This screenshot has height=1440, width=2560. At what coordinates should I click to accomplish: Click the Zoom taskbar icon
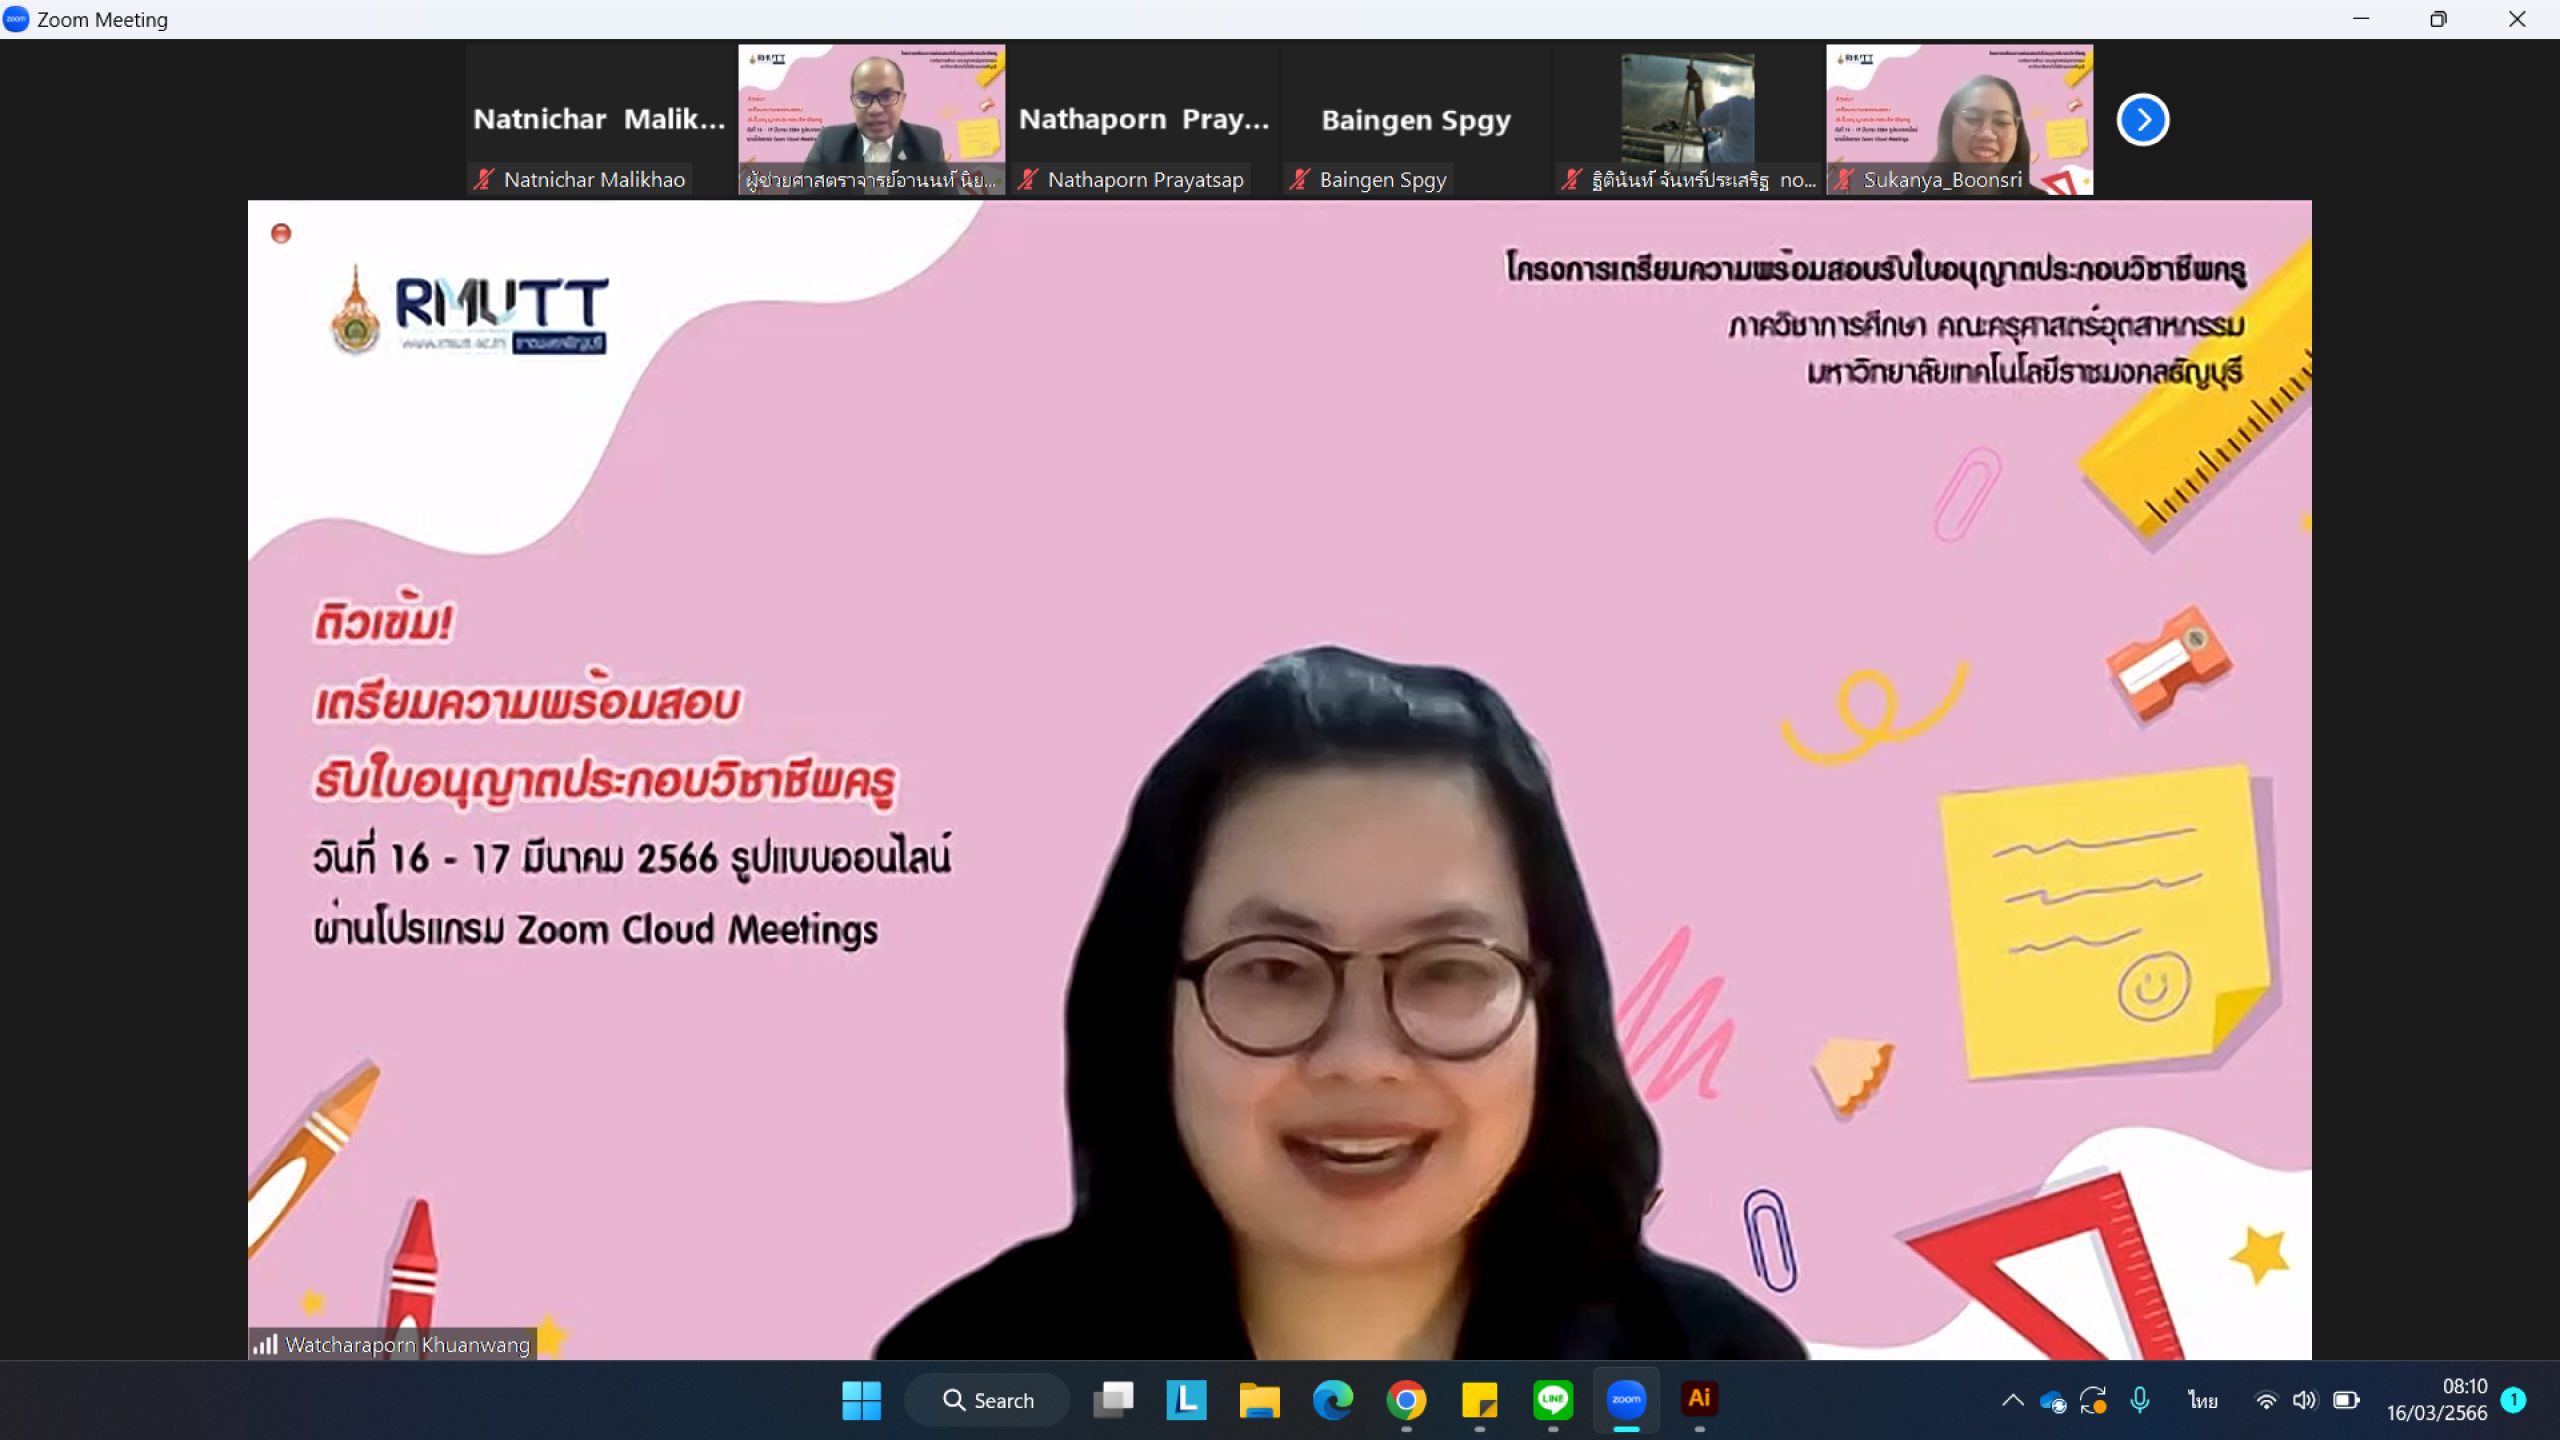[1626, 1400]
